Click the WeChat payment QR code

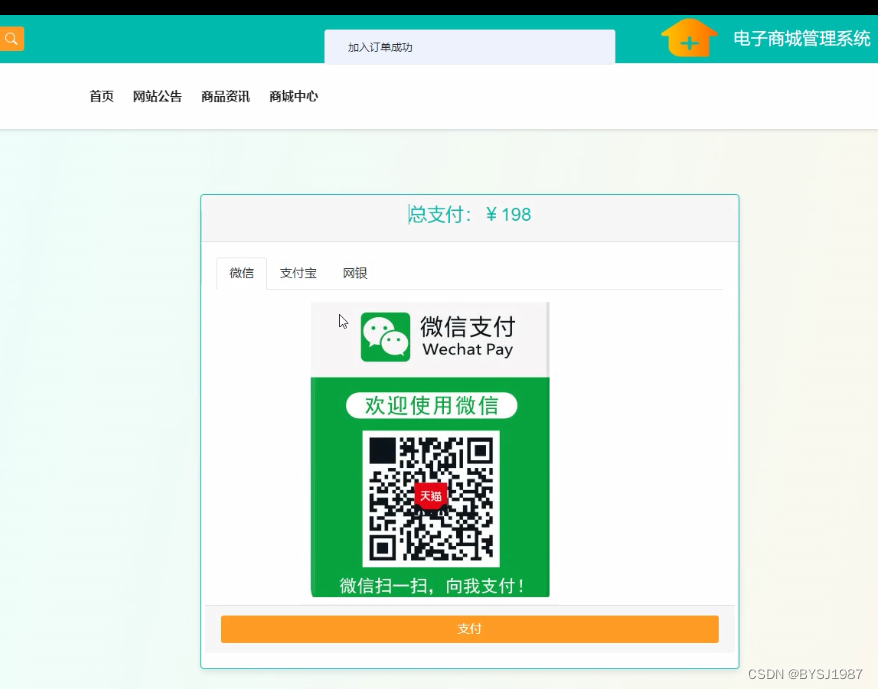[x=431, y=499]
